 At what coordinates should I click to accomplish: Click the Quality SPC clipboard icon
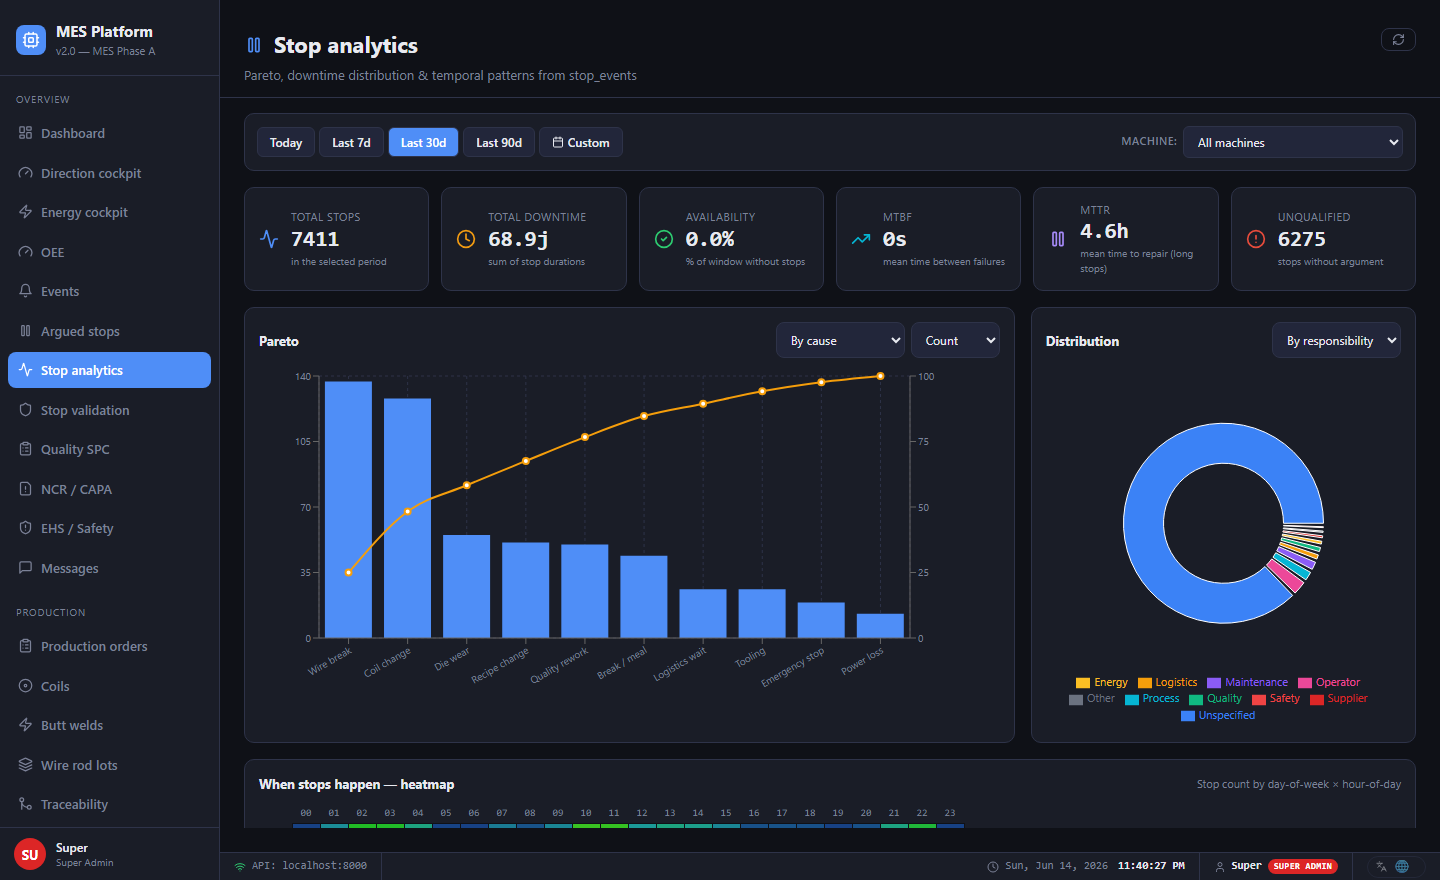pyautogui.click(x=26, y=449)
